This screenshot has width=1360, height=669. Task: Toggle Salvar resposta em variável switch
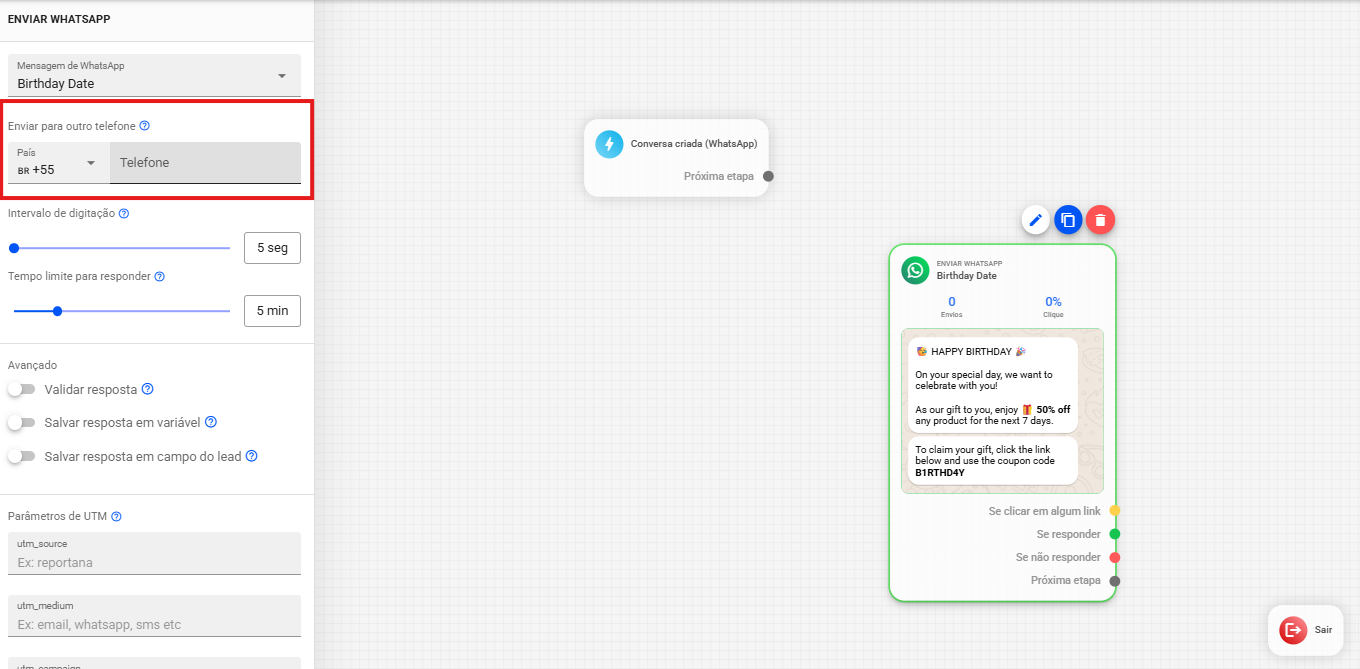[21, 423]
